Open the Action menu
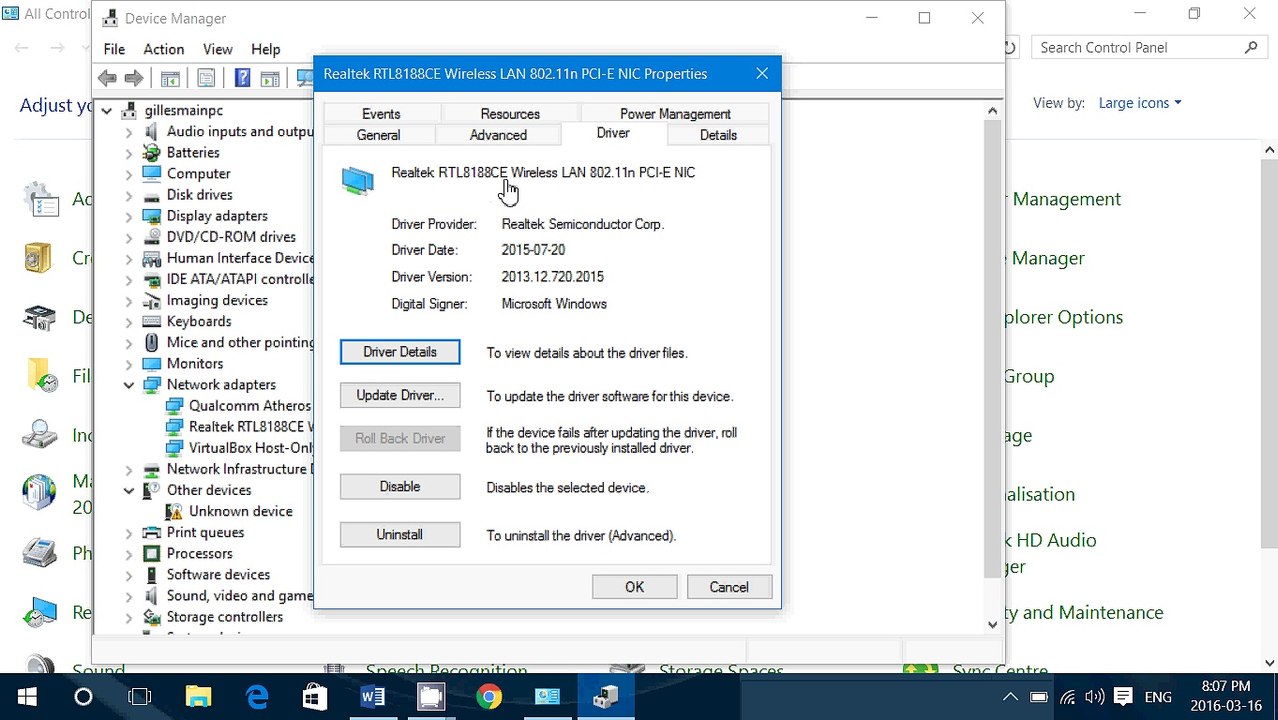 (163, 49)
